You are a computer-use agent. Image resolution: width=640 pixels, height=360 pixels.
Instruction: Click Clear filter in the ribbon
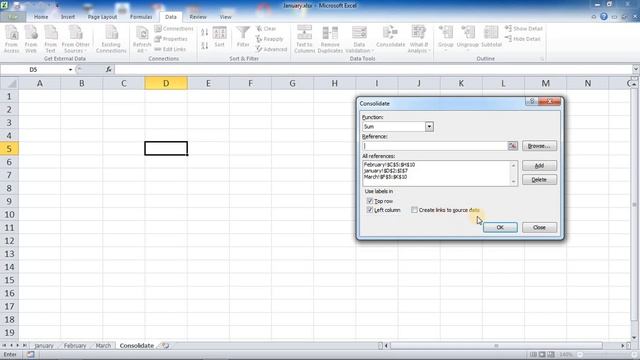coord(266,29)
